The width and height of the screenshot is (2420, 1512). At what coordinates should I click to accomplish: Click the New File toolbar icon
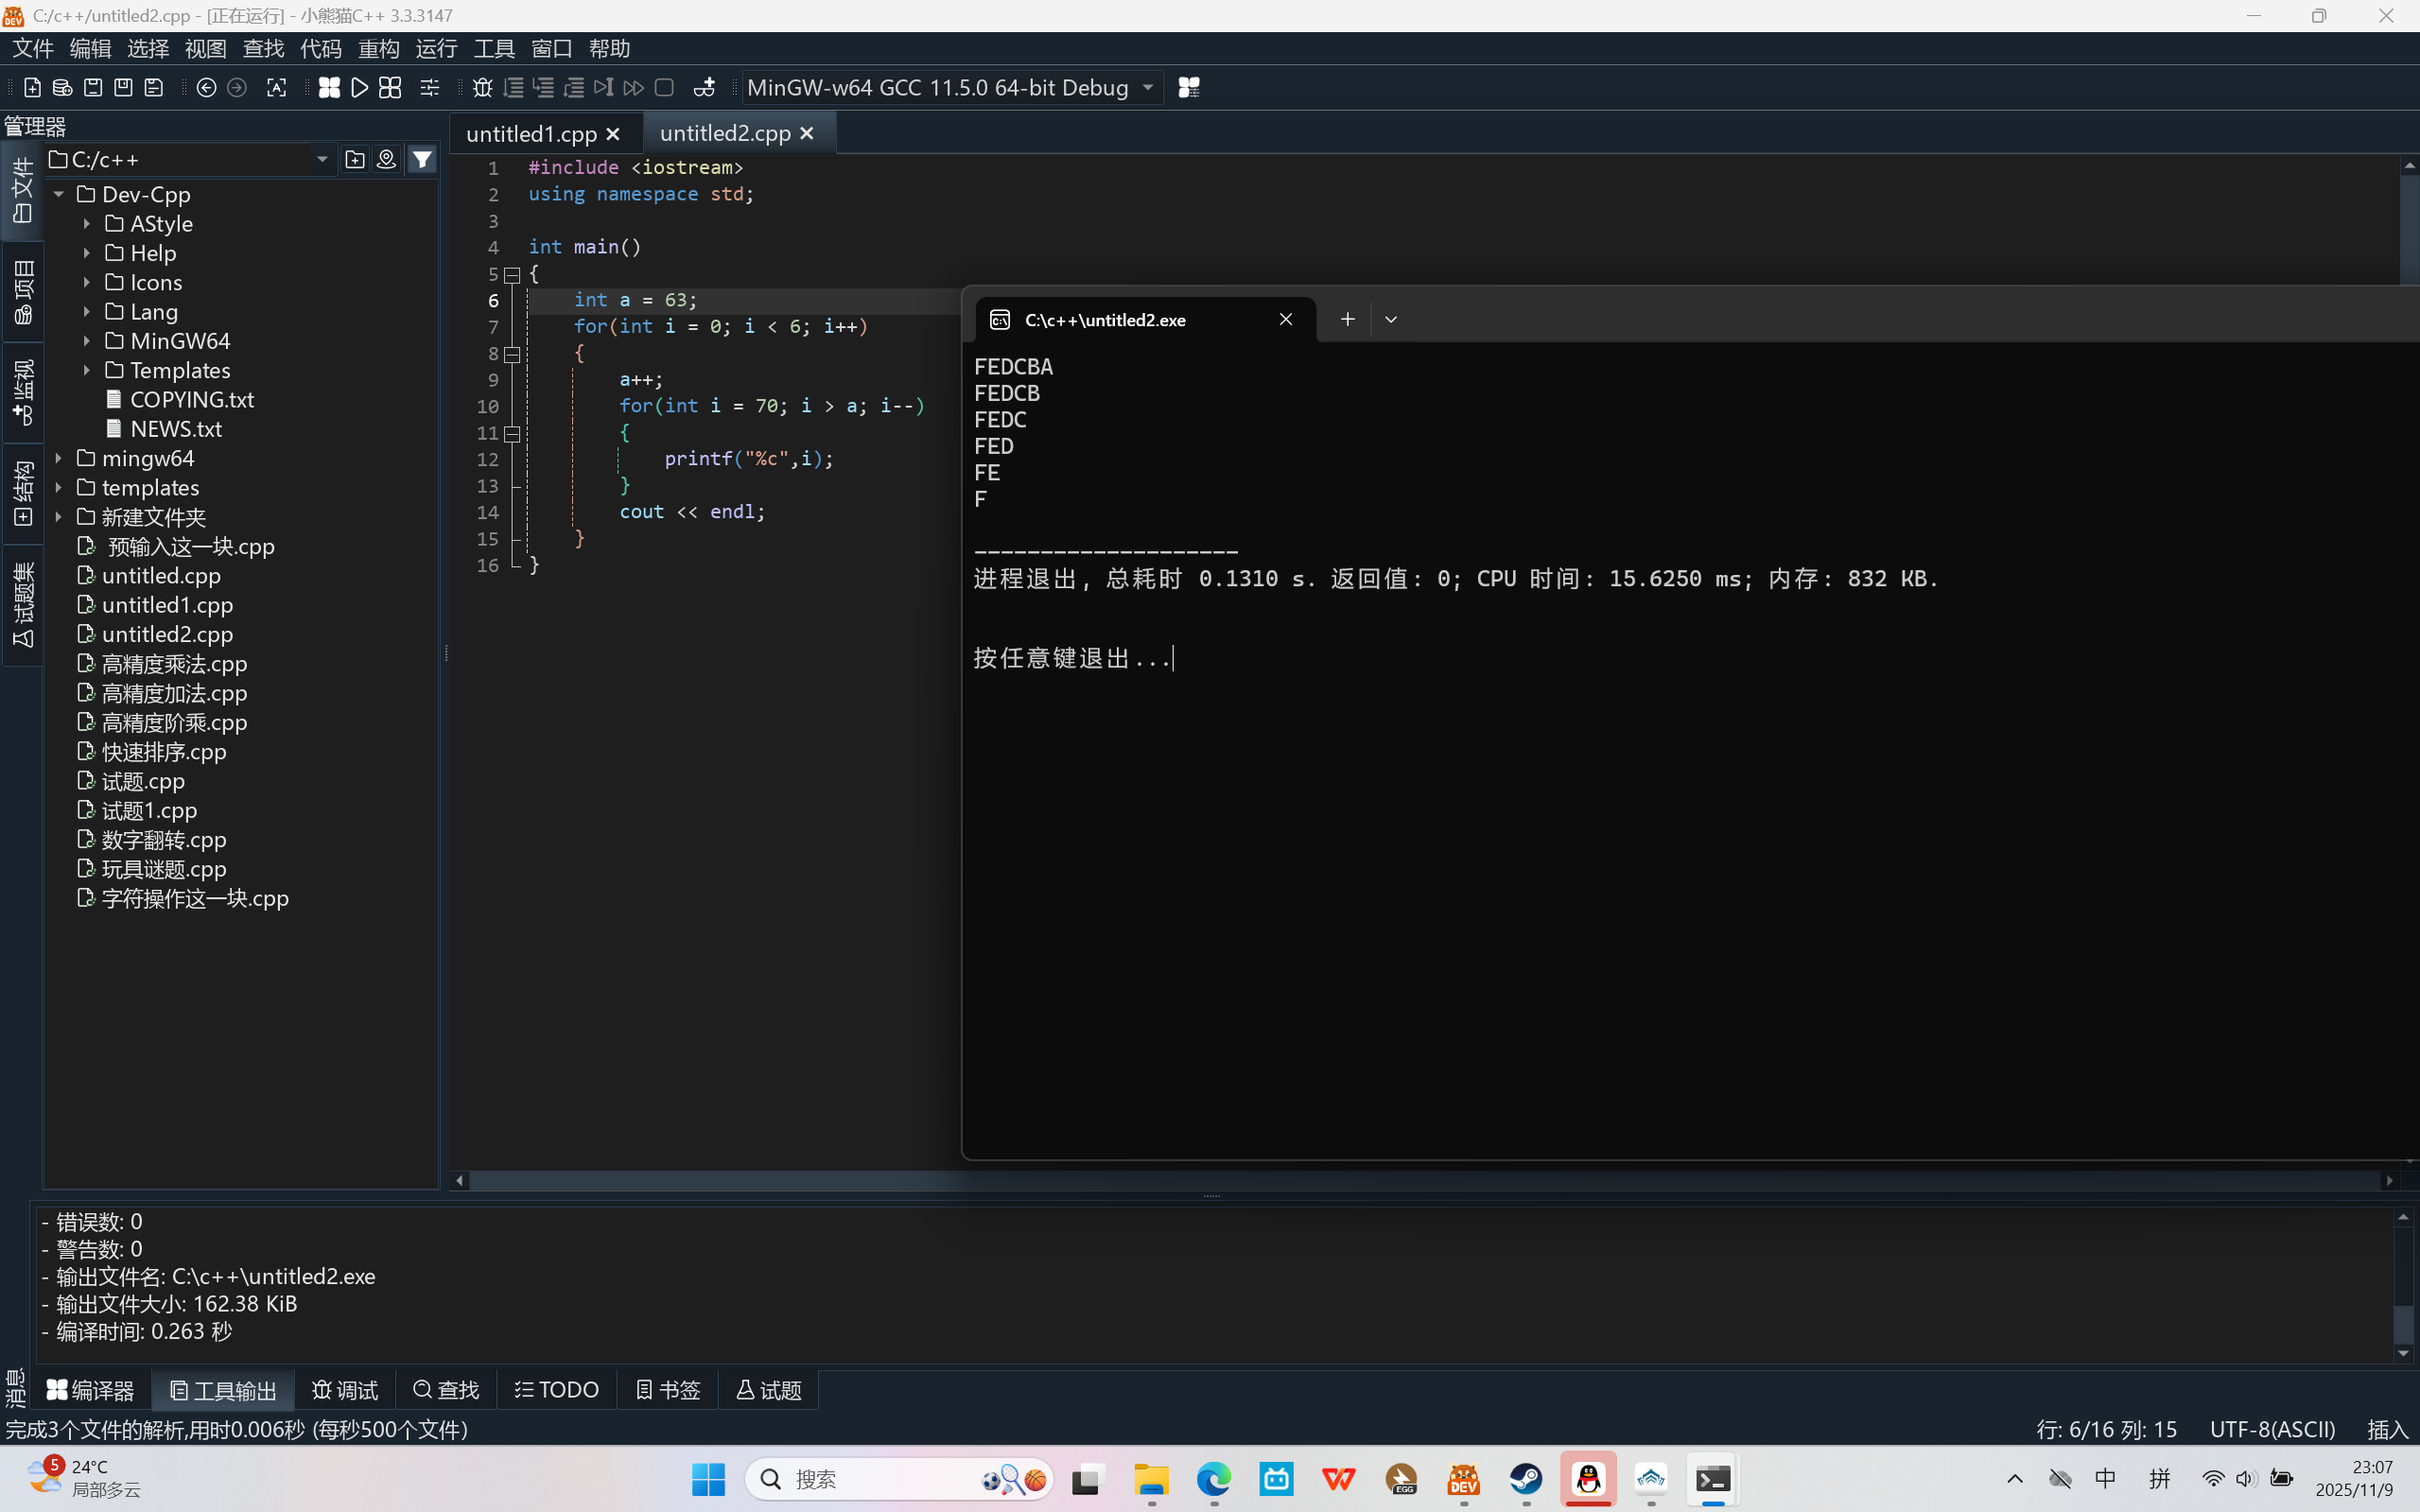point(32,88)
